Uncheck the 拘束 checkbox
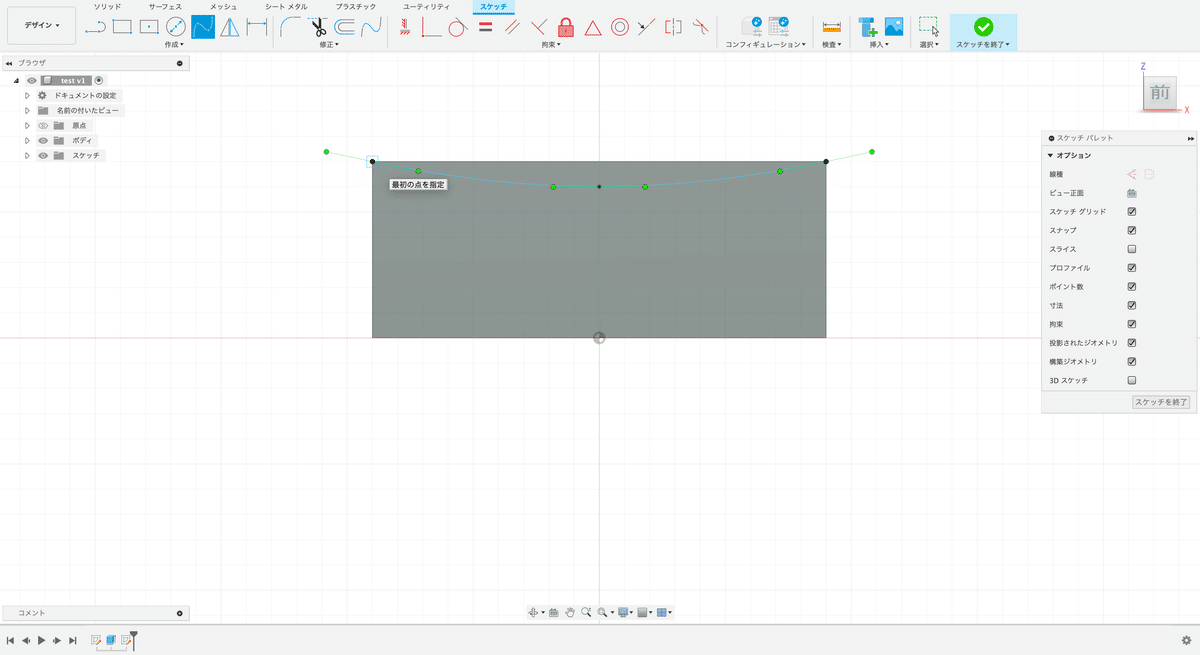Image resolution: width=1200 pixels, height=655 pixels. point(1132,324)
